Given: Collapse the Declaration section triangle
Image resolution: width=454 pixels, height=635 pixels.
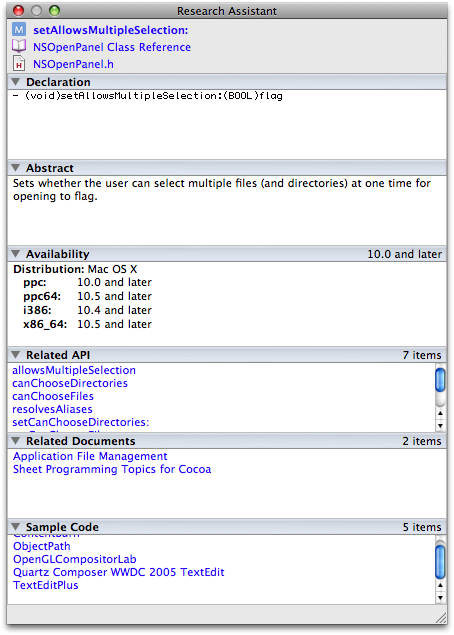Looking at the screenshot, I should coord(16,81).
